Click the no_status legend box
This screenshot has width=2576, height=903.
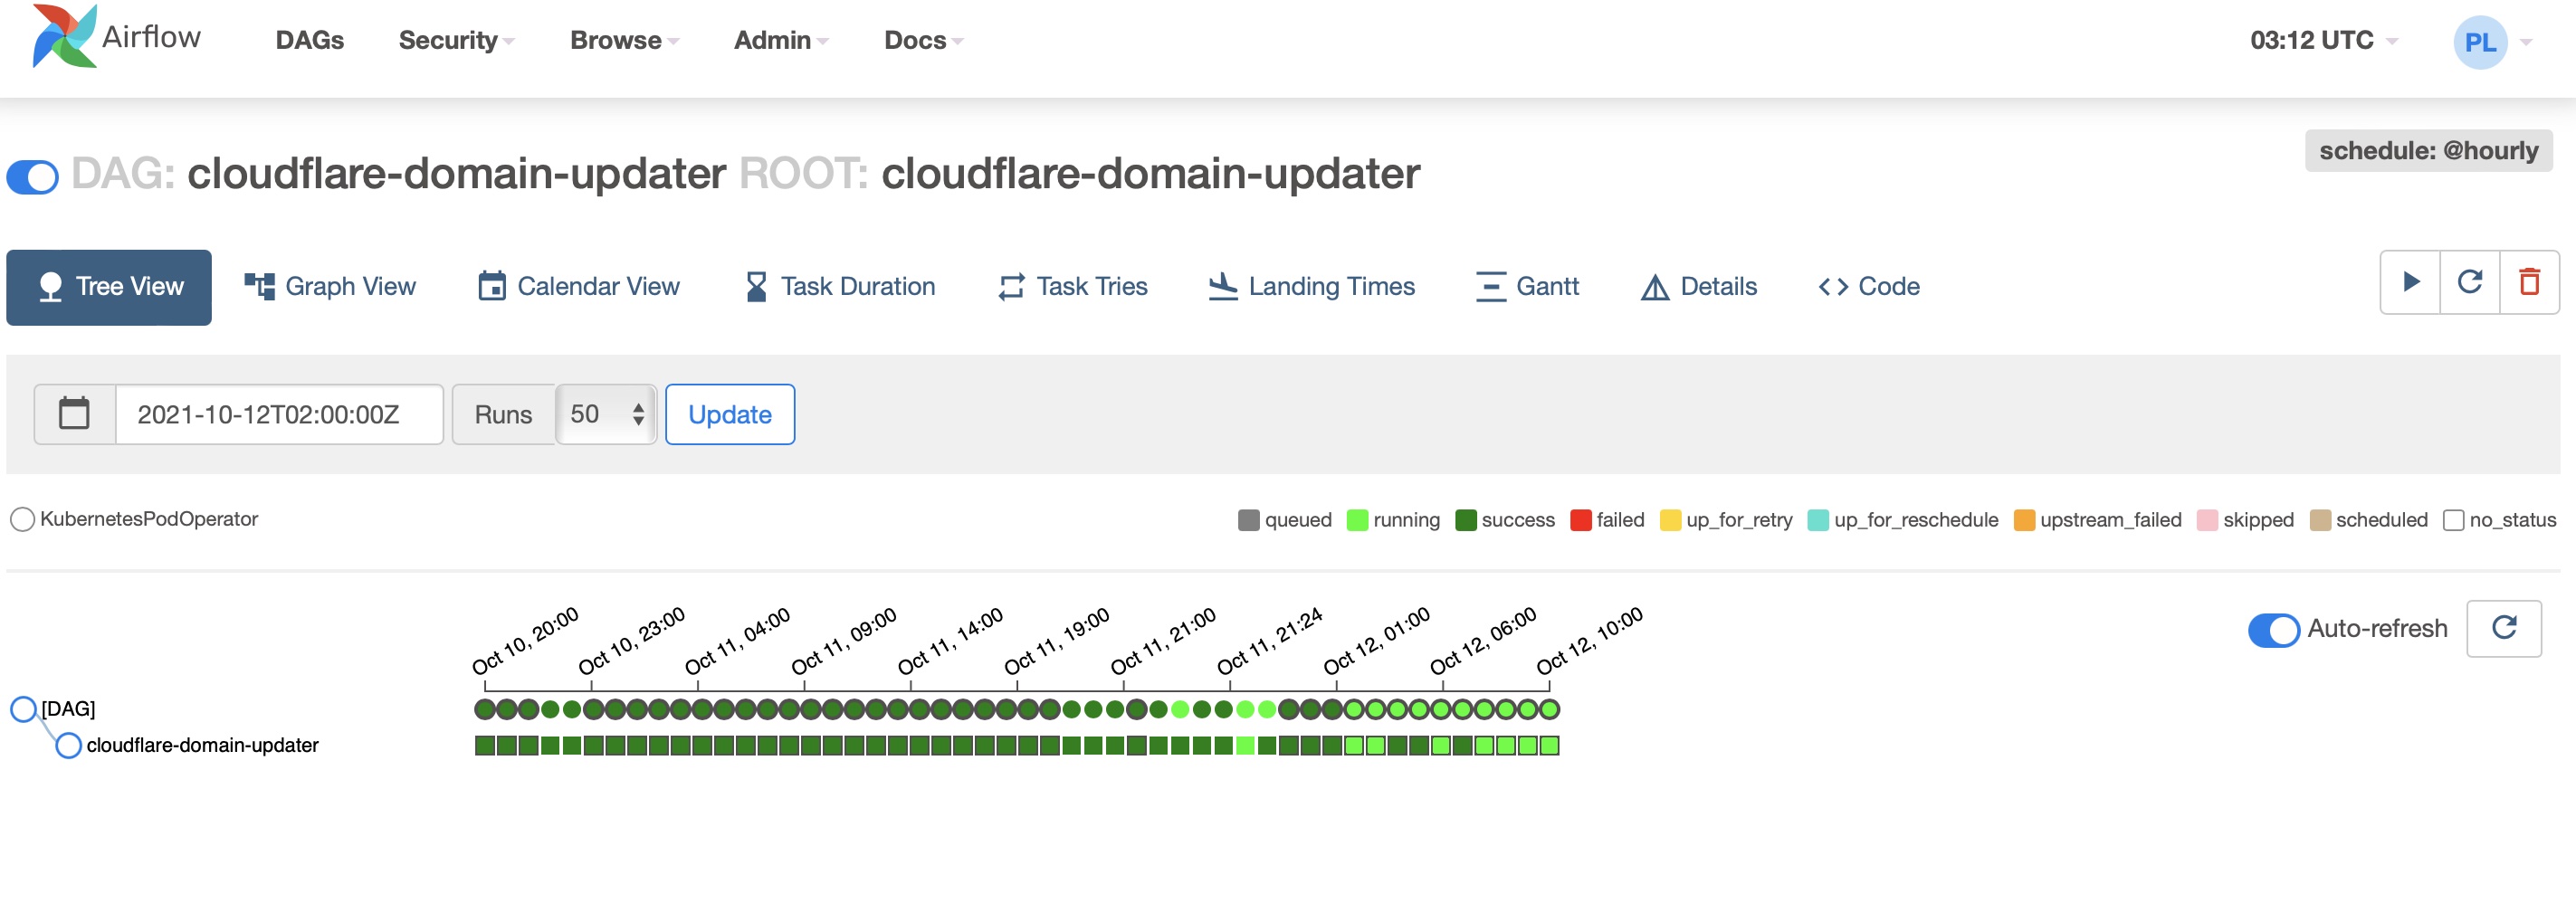tap(2453, 521)
